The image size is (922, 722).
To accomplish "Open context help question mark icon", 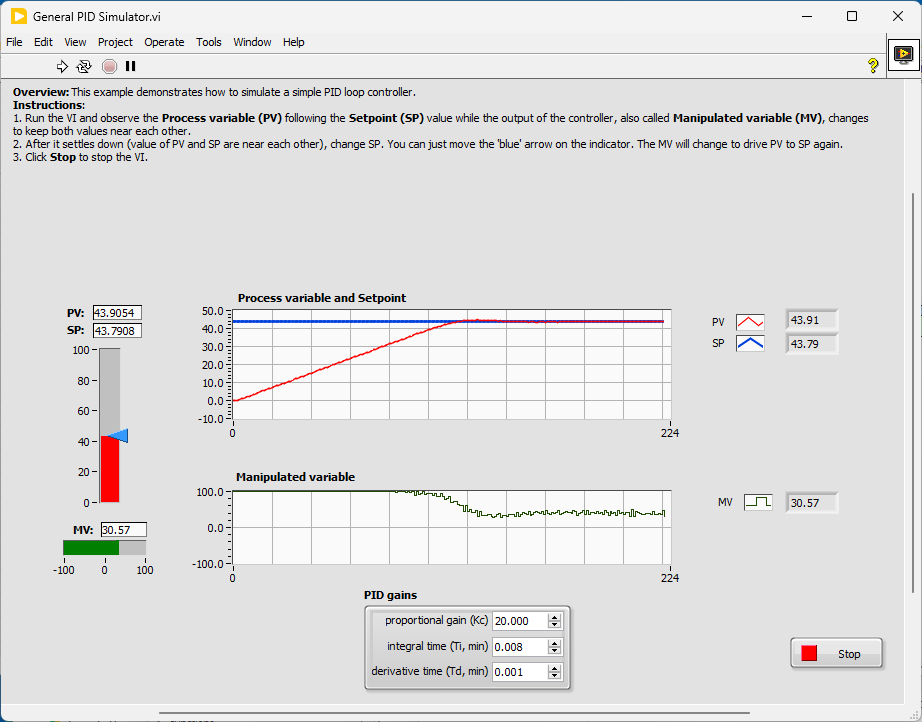I will tap(873, 66).
